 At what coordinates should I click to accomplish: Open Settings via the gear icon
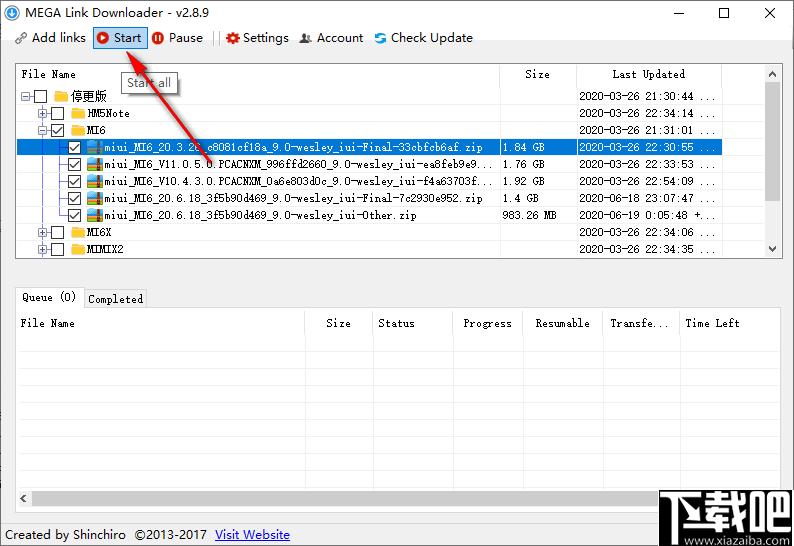point(232,38)
